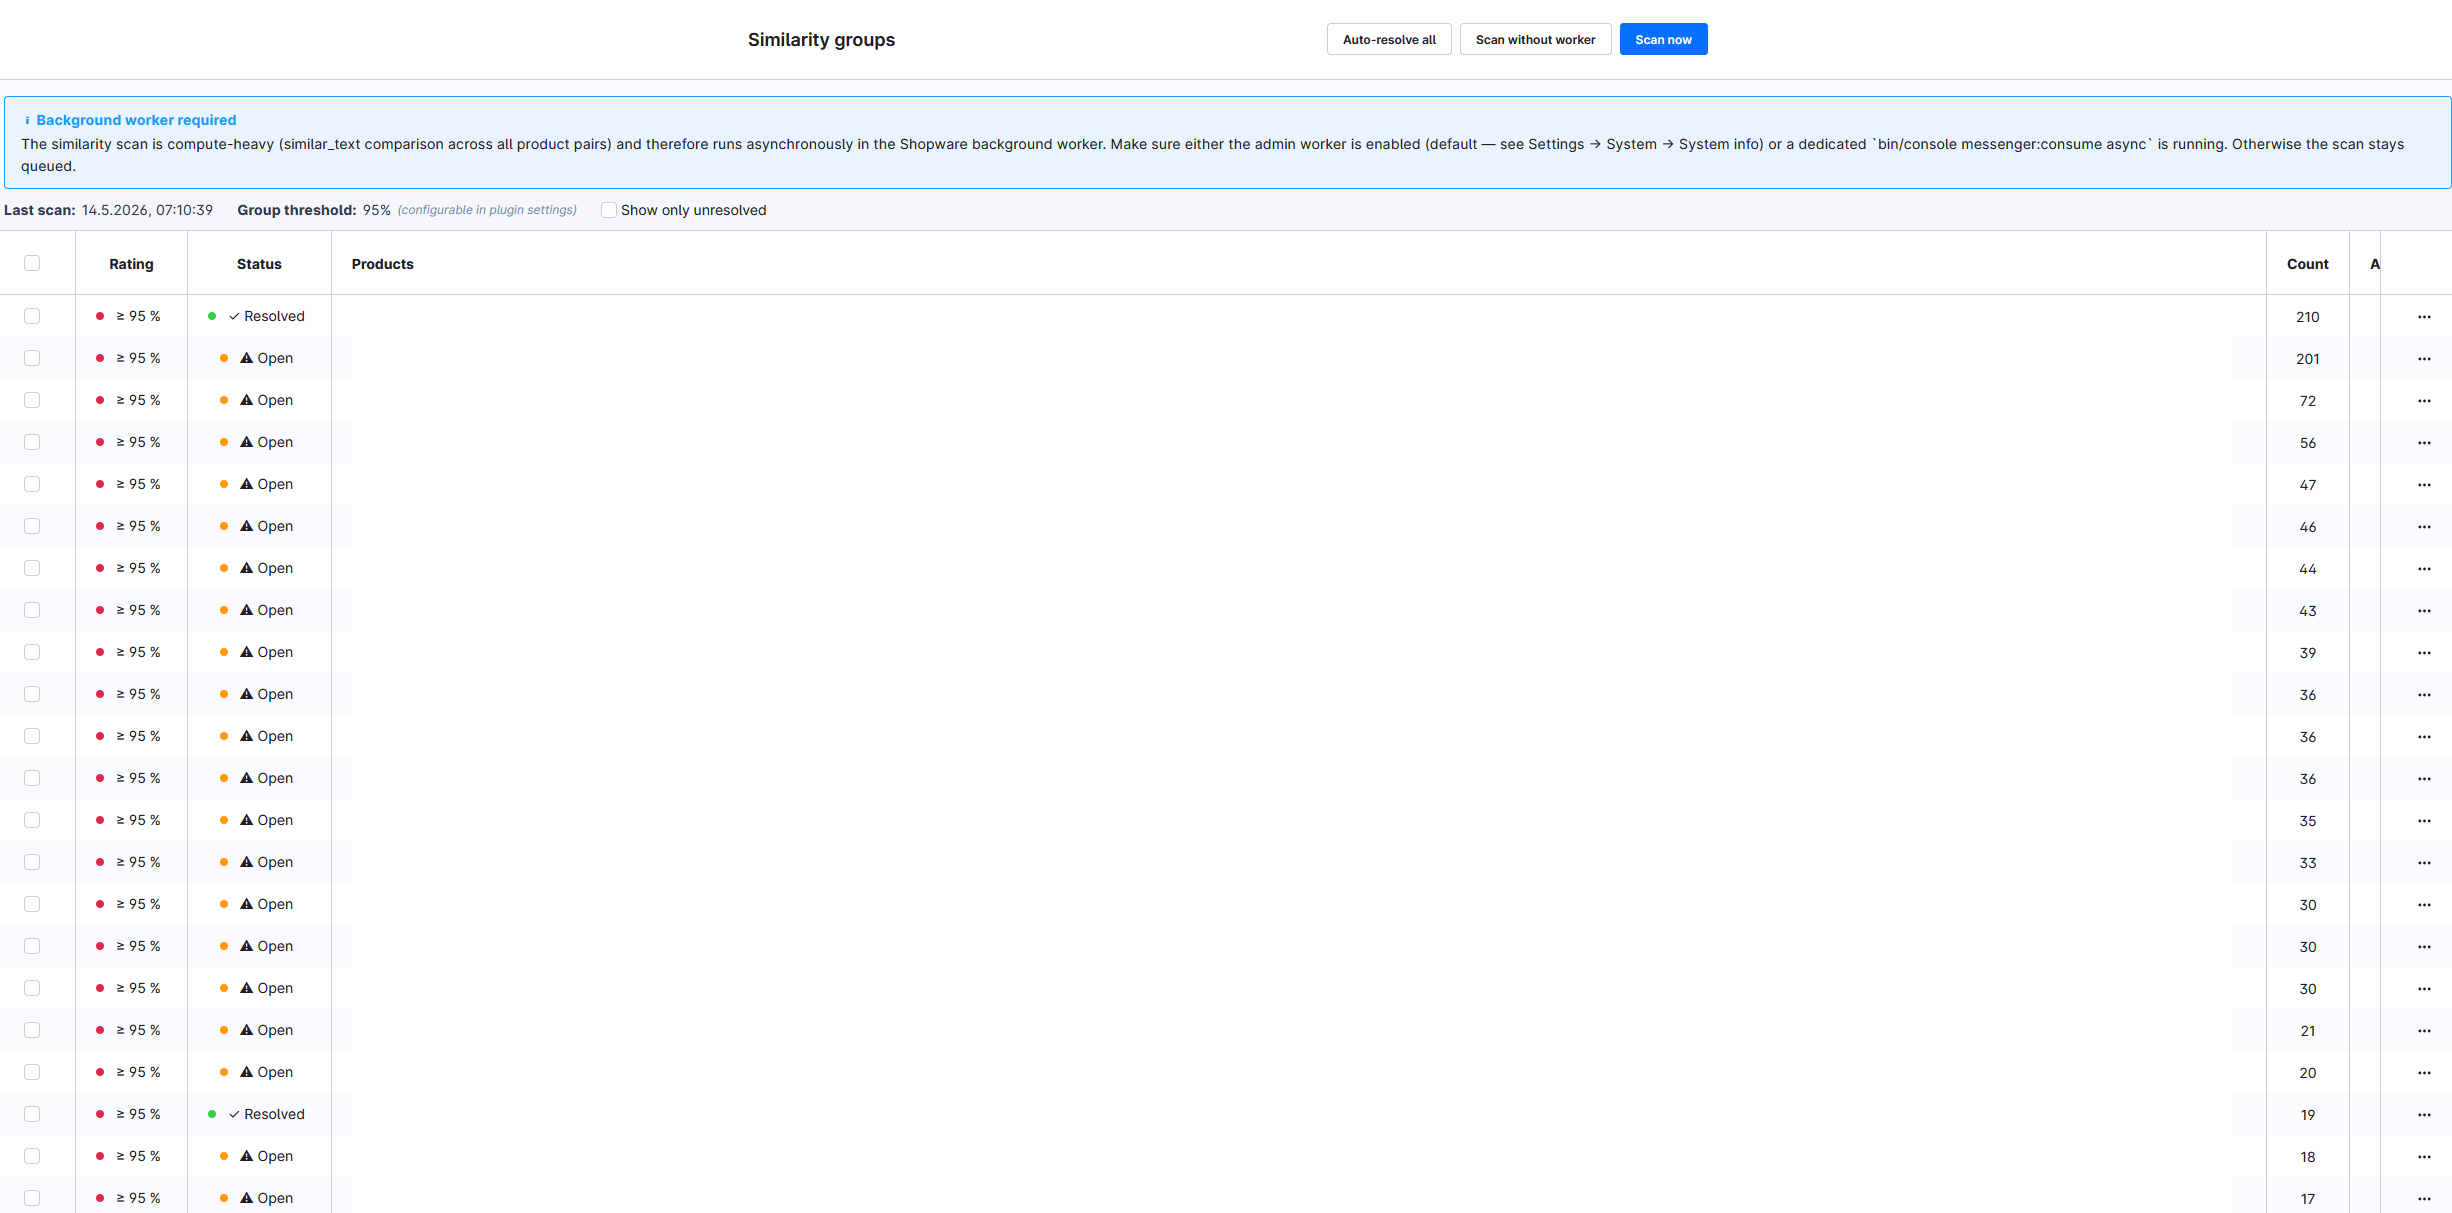2452x1213 pixels.
Task: Click Resolved status in row with count 210
Action: point(266,316)
